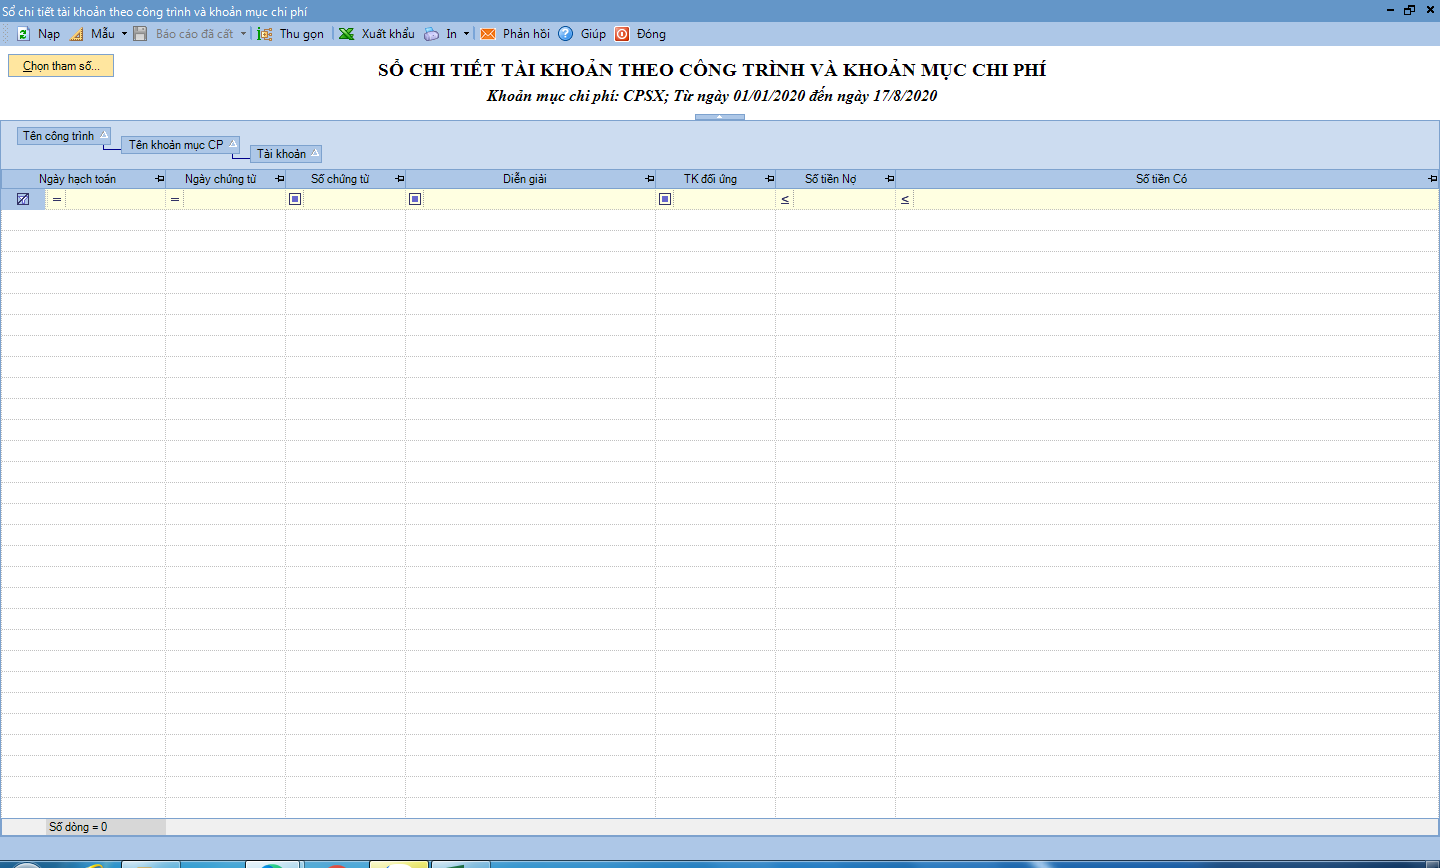Expand the Mẫu dropdown arrow
Image resolution: width=1440 pixels, height=868 pixels.
click(124, 34)
